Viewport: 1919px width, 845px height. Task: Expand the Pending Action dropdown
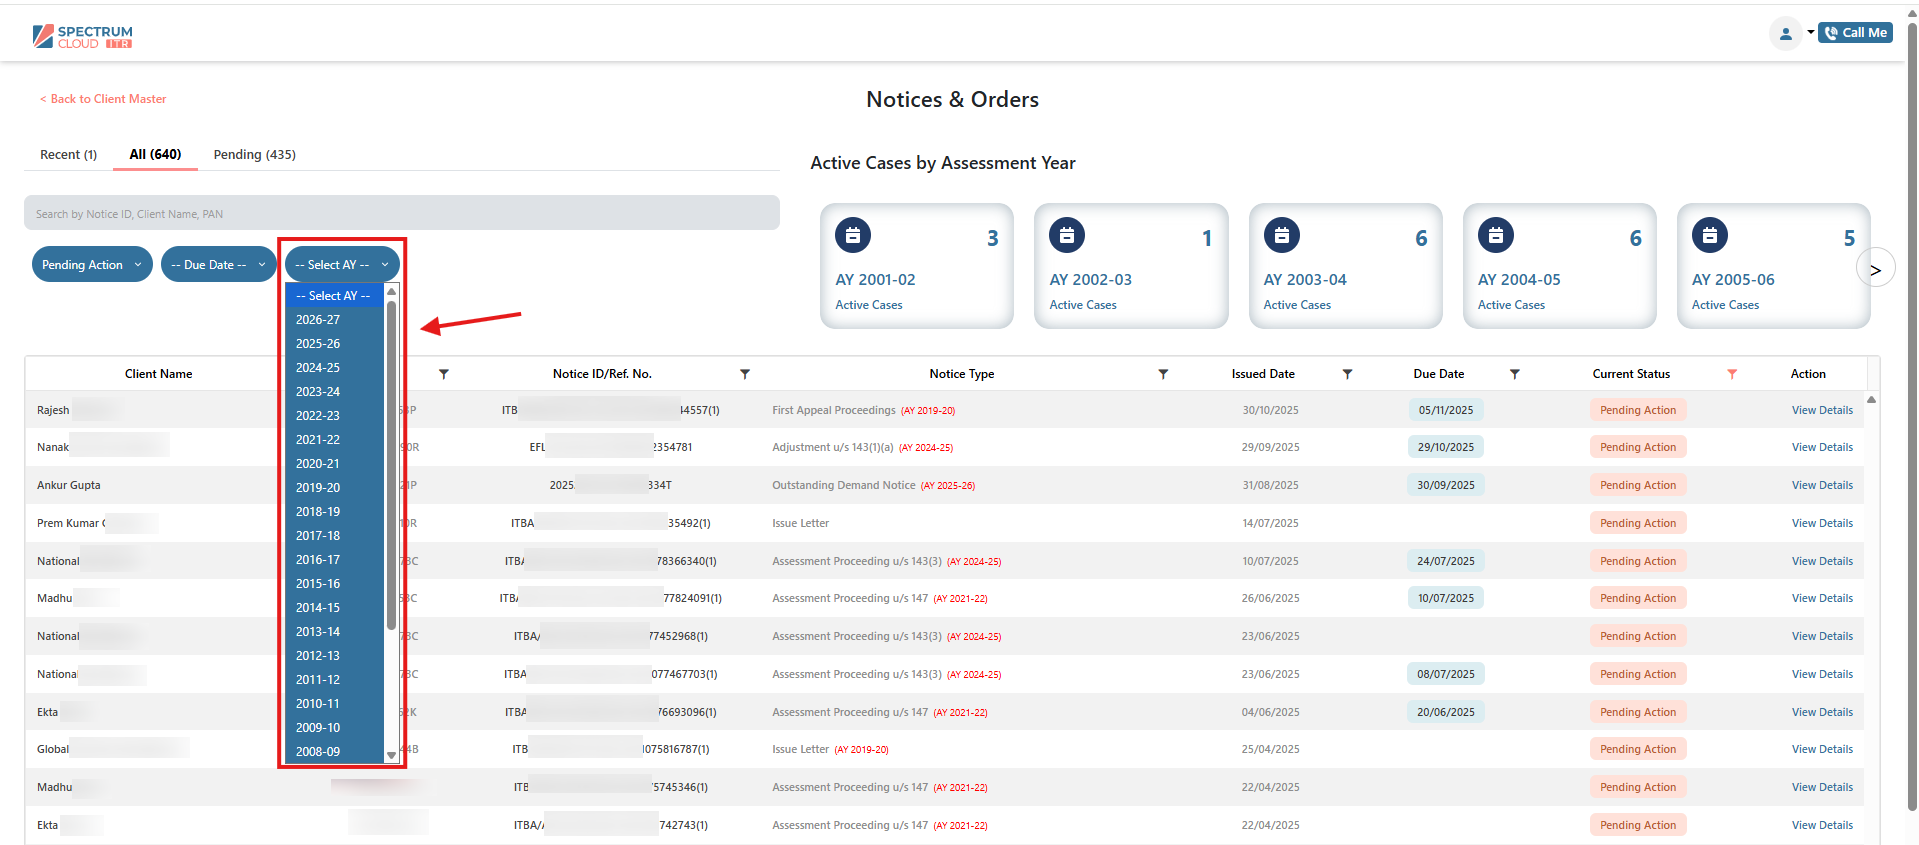tap(92, 265)
